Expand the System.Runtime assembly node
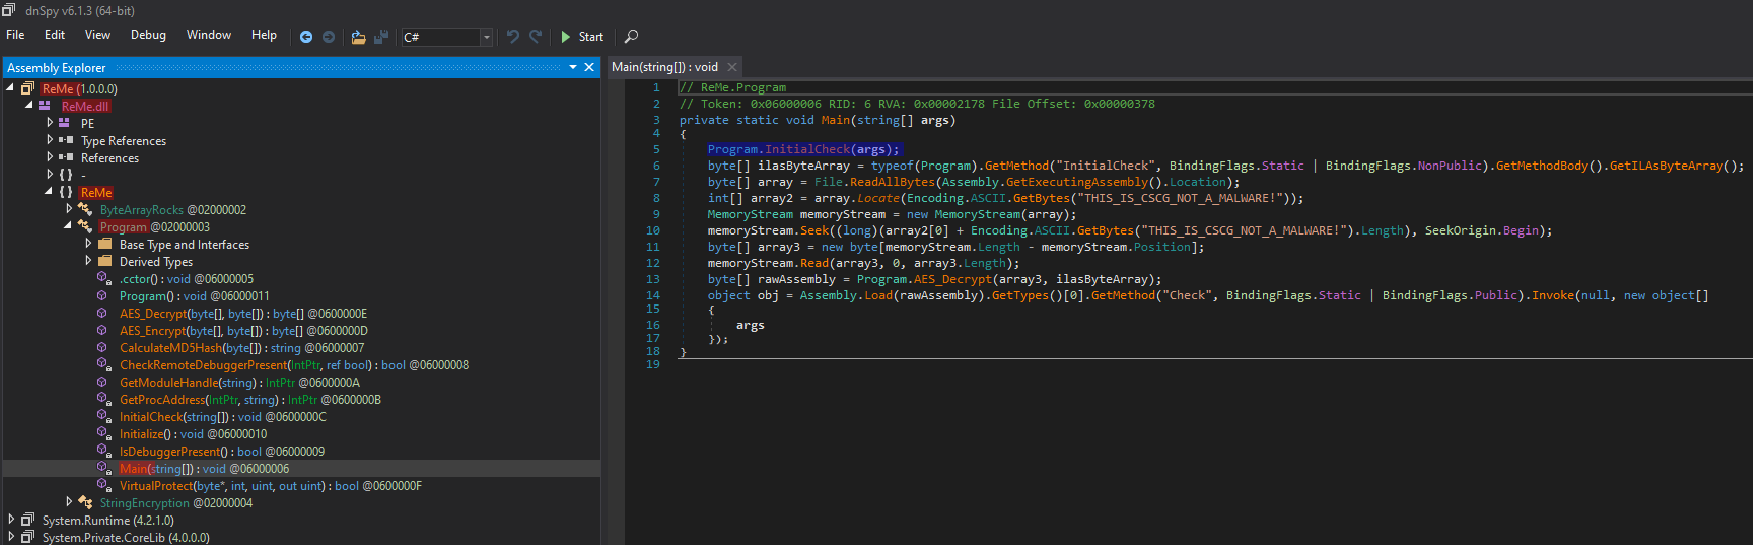This screenshot has width=1753, height=545. [11, 519]
